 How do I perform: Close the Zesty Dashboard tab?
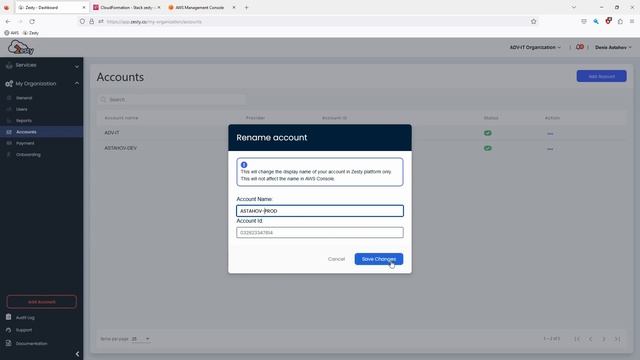point(84,7)
